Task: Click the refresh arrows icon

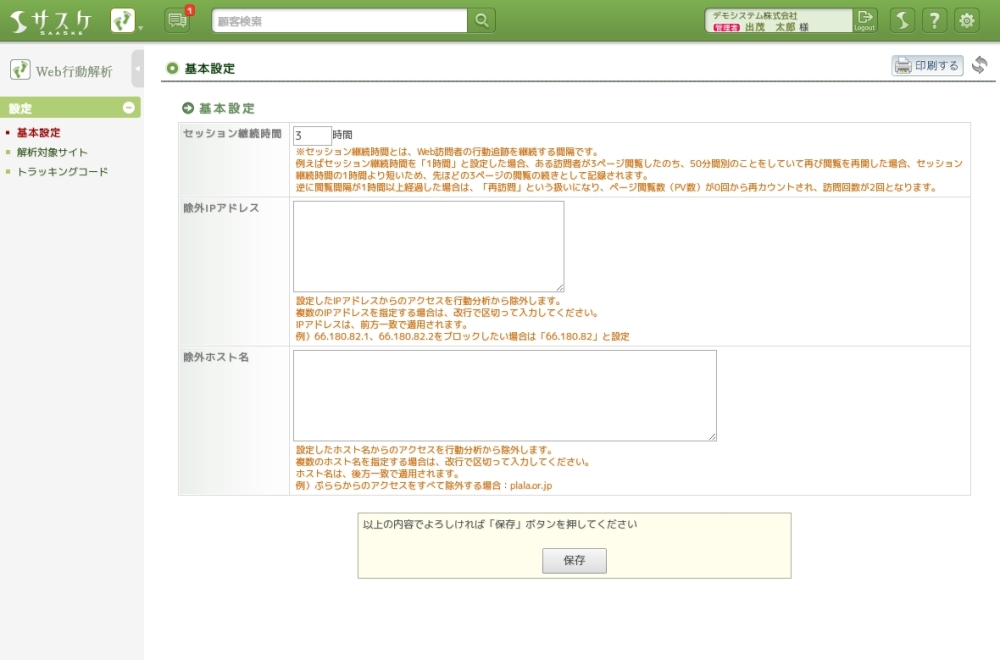Action: click(x=980, y=65)
